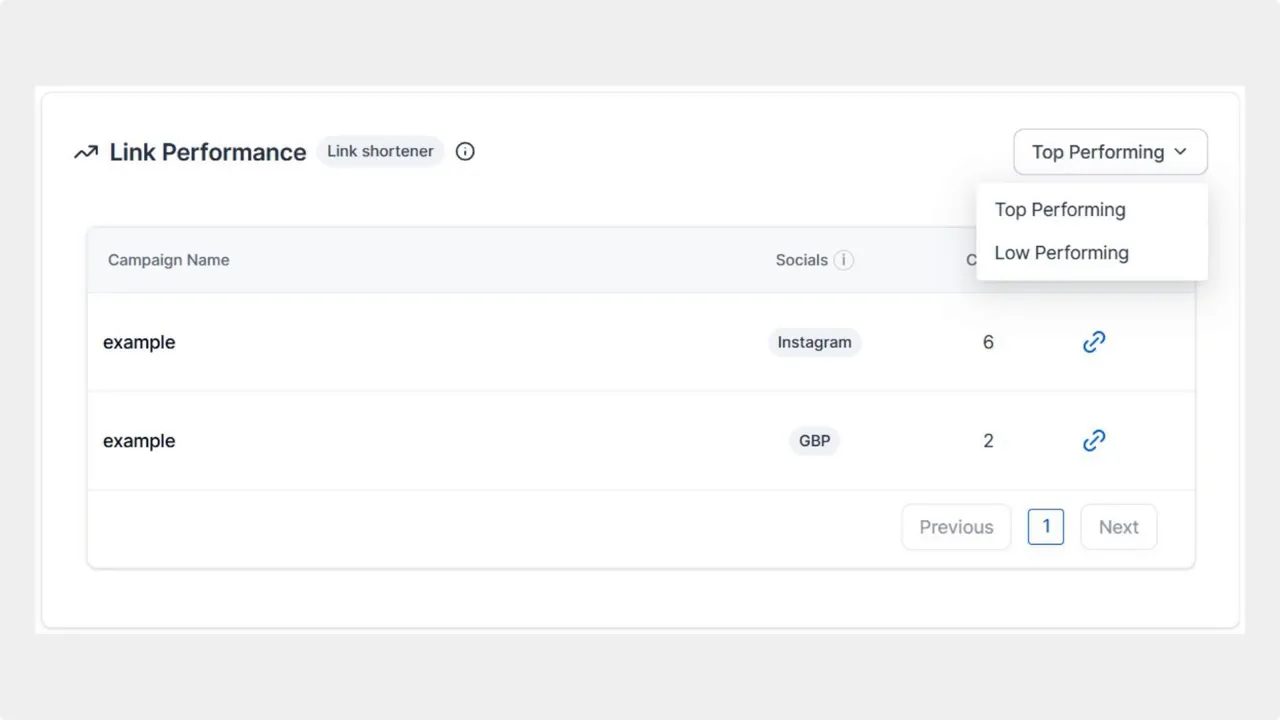Click the trending-up icon beside Link Performance
The width and height of the screenshot is (1280, 720).
click(x=85, y=151)
